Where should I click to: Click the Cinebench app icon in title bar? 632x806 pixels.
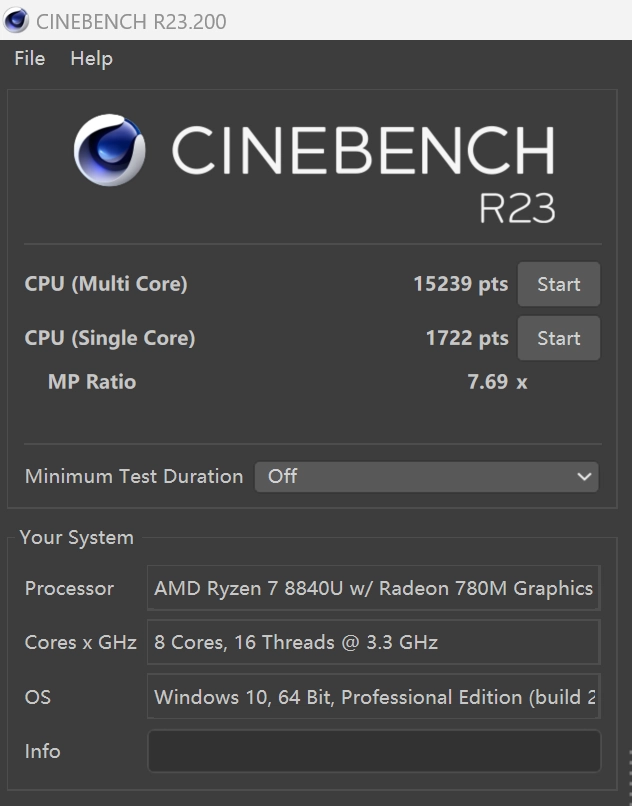pyautogui.click(x=16, y=20)
